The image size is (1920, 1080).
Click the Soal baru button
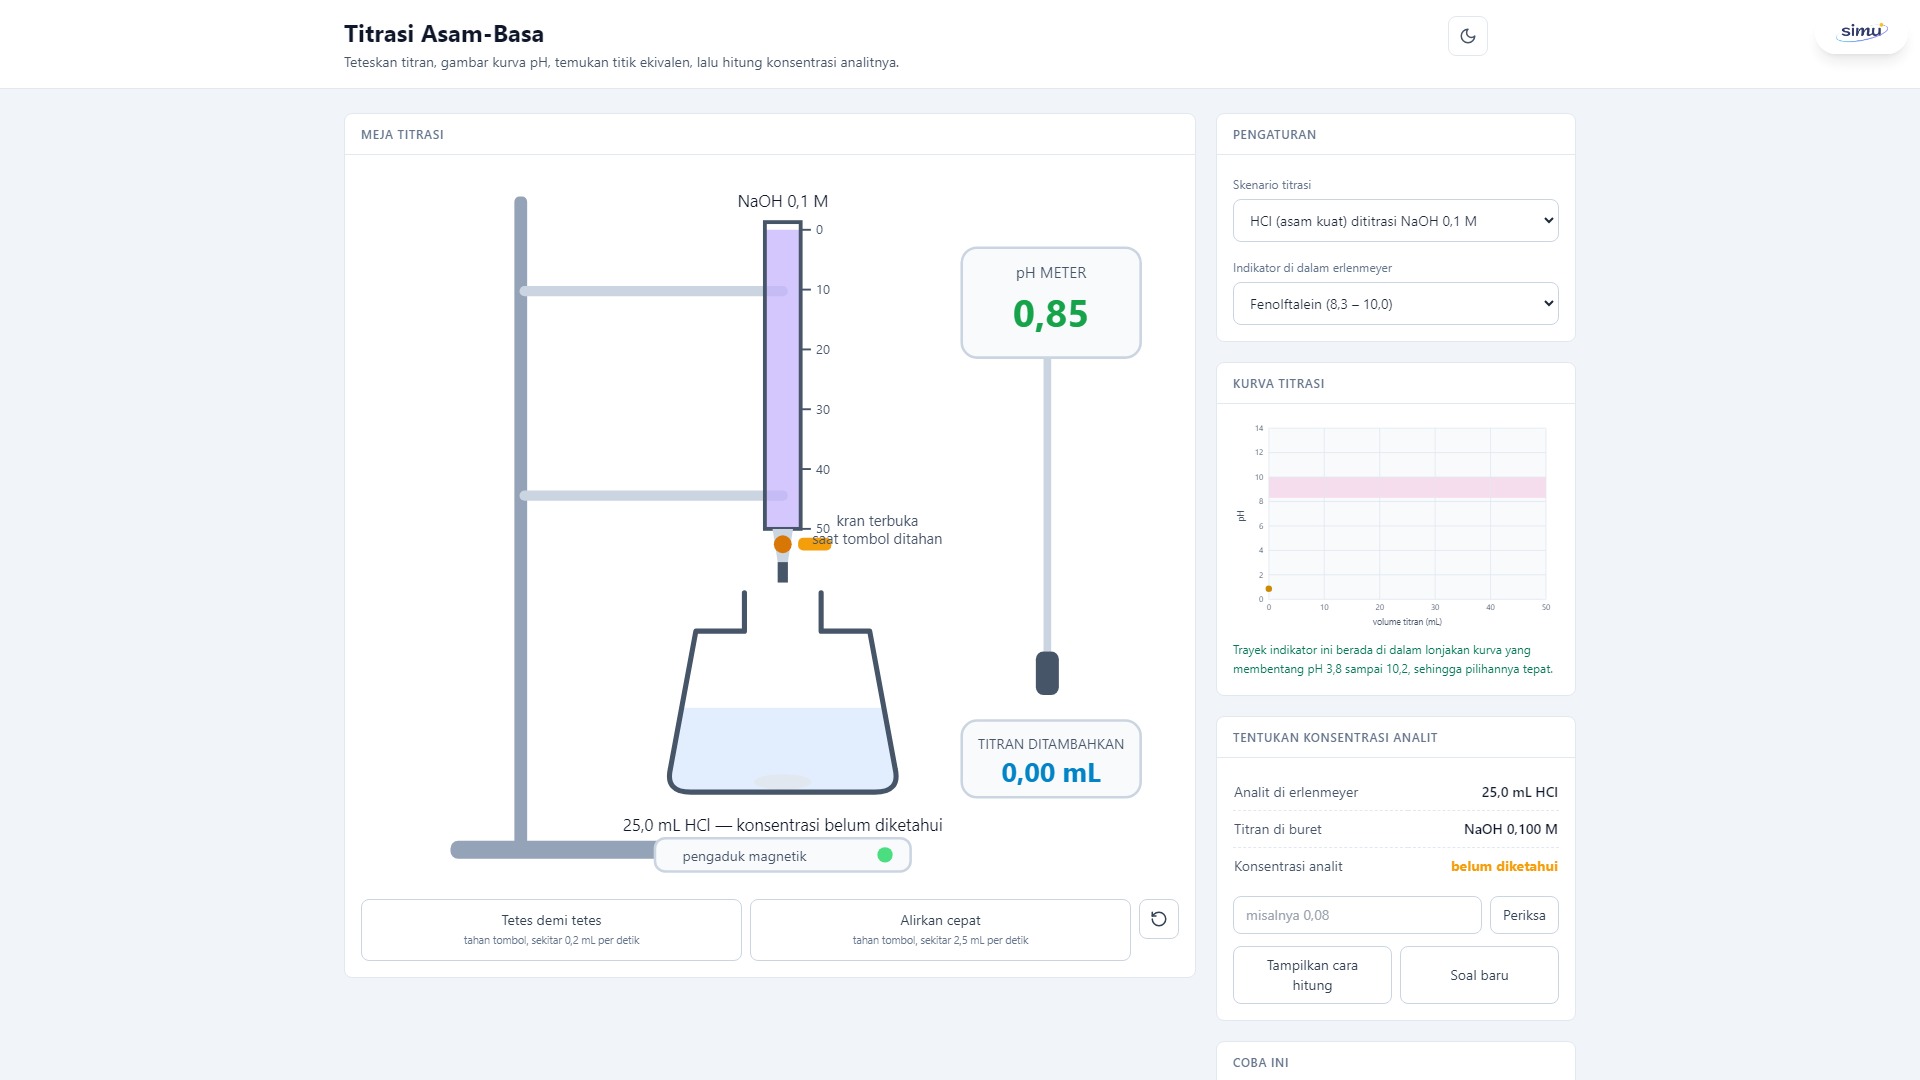point(1479,975)
